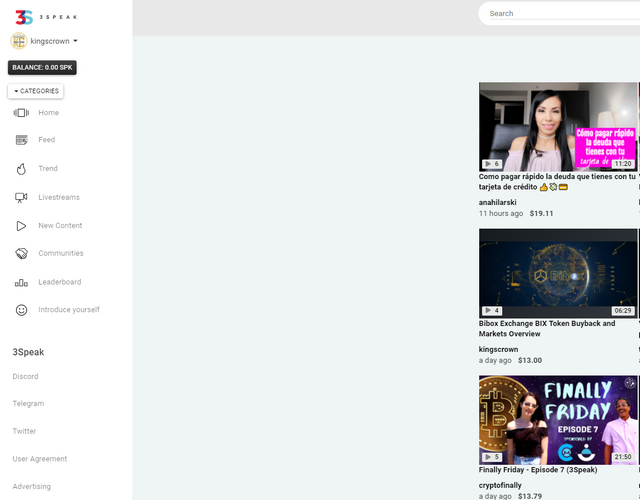Click the Livestreams camera icon
Viewport: 640px width, 500px height.
point(21,198)
